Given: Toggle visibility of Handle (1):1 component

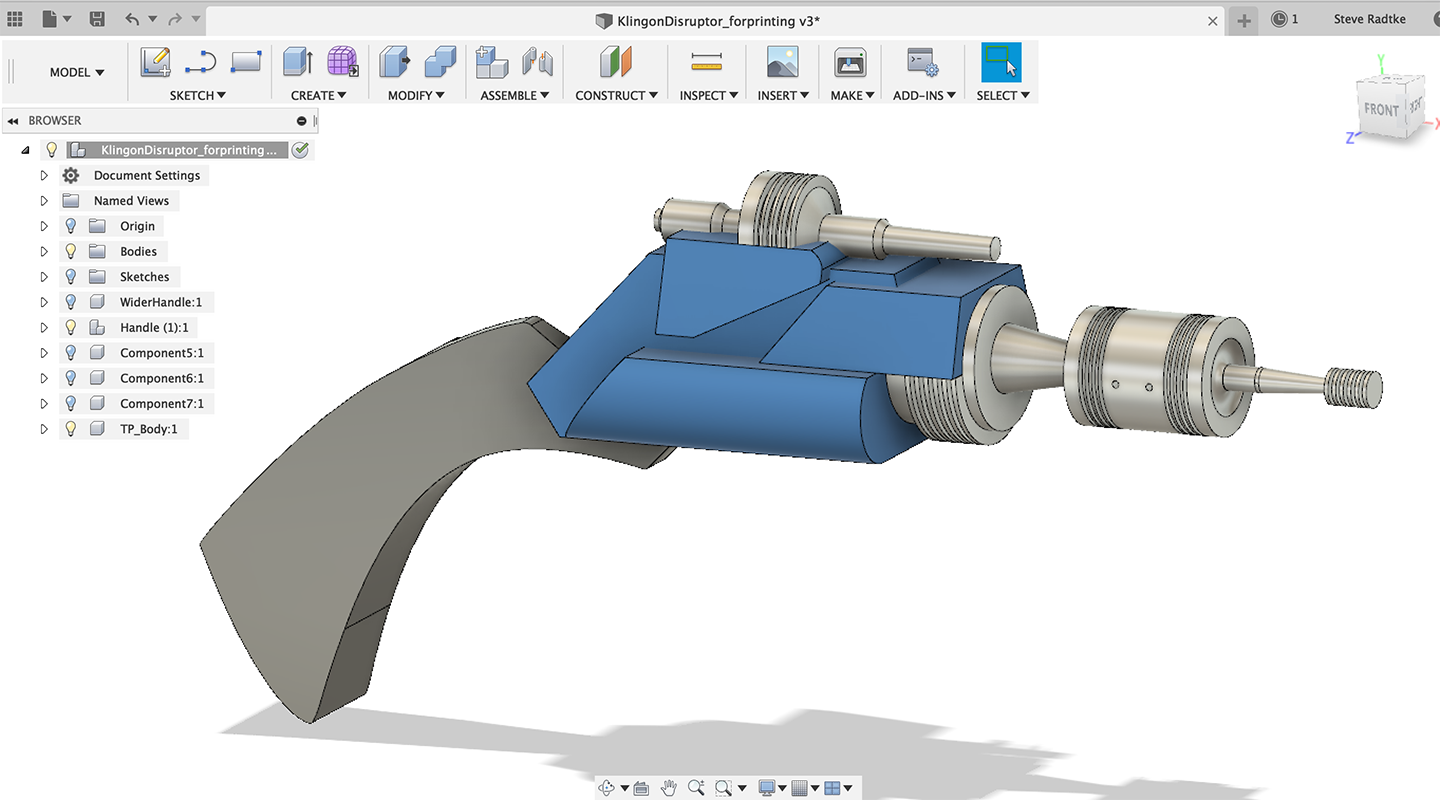Looking at the screenshot, I should click(71, 327).
